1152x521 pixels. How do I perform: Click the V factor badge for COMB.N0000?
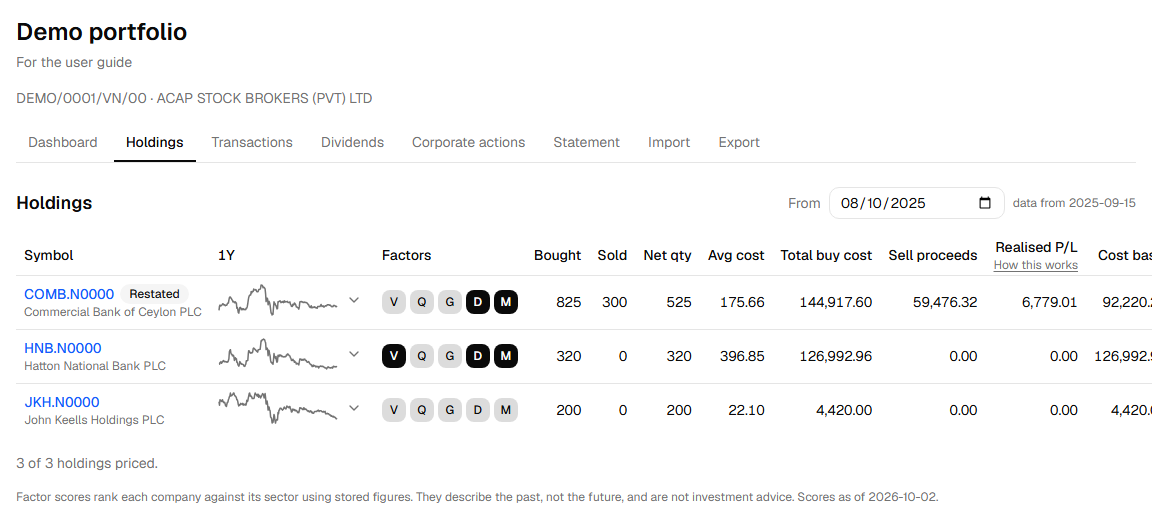[394, 302]
